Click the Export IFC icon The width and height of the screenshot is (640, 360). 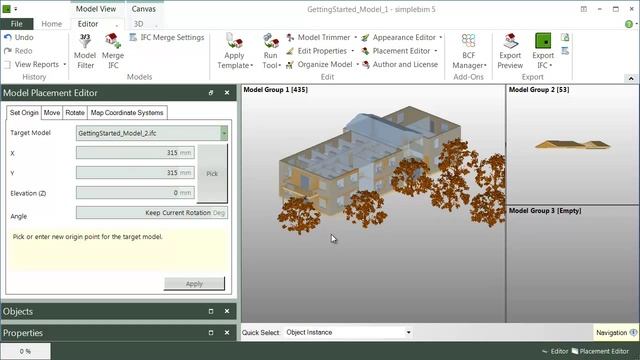[x=543, y=41]
